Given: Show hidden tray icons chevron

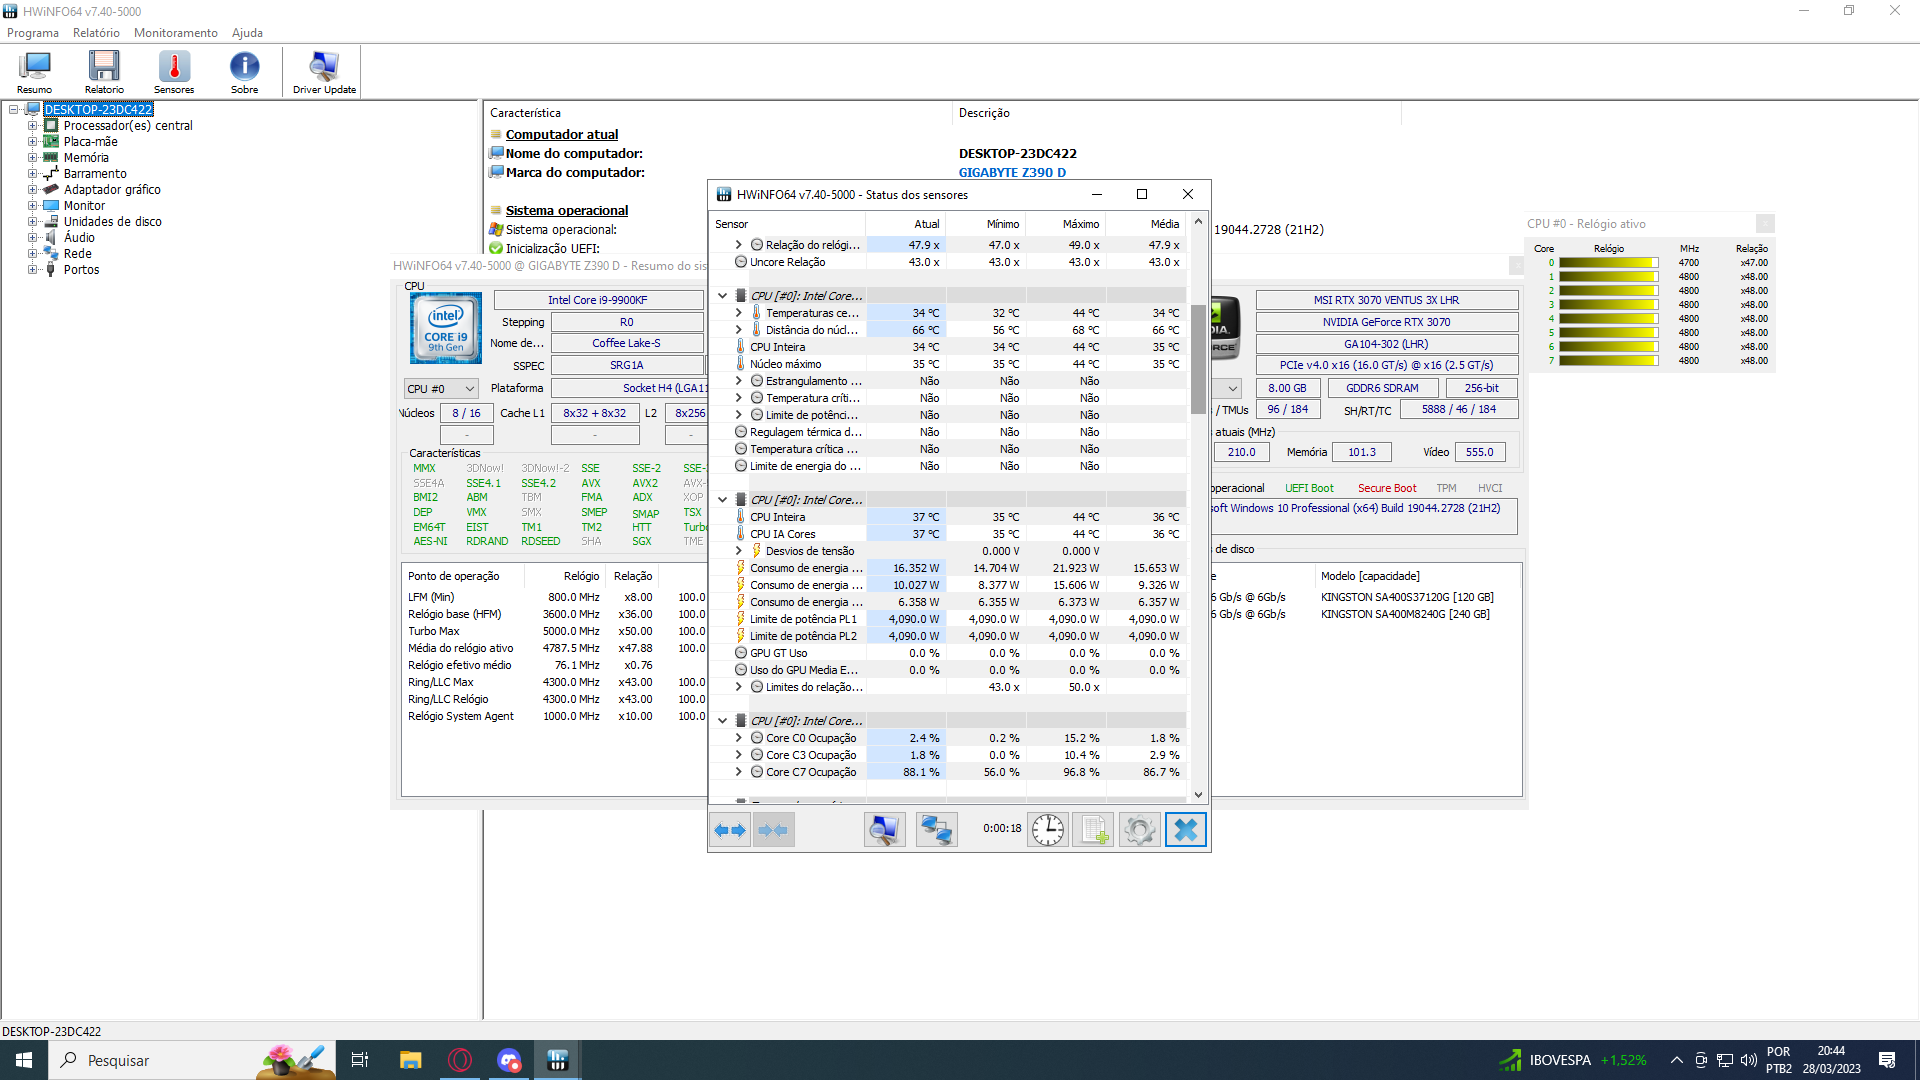Looking at the screenshot, I should coord(1677,1060).
